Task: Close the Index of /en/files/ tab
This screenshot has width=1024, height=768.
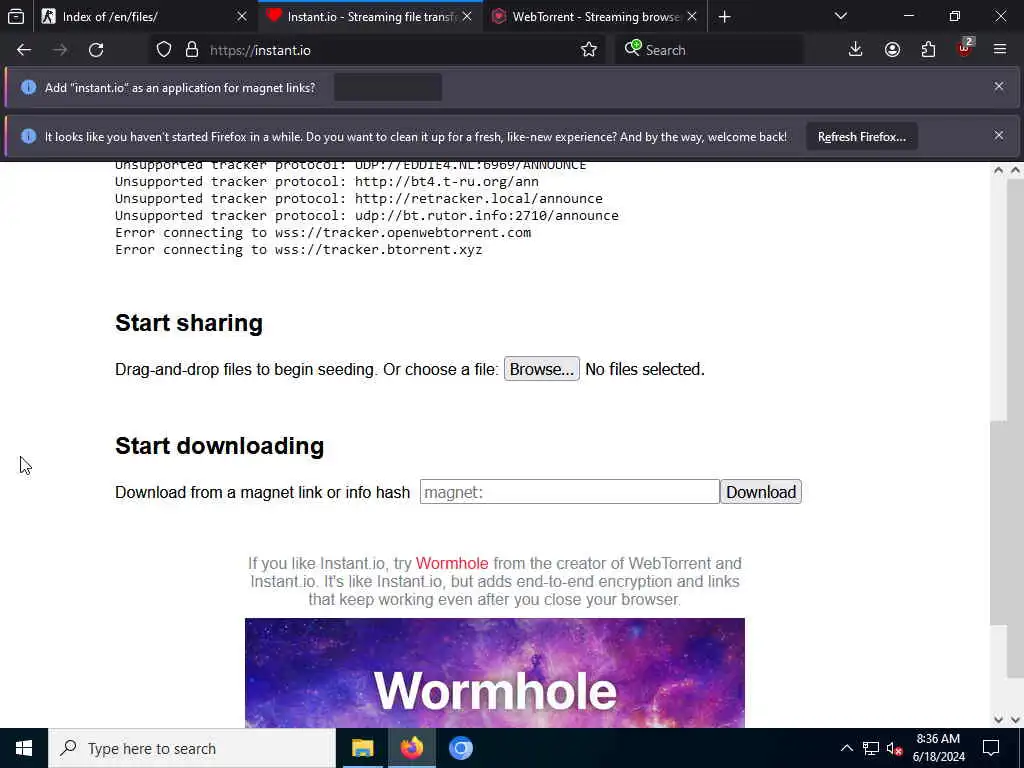Action: pos(242,17)
